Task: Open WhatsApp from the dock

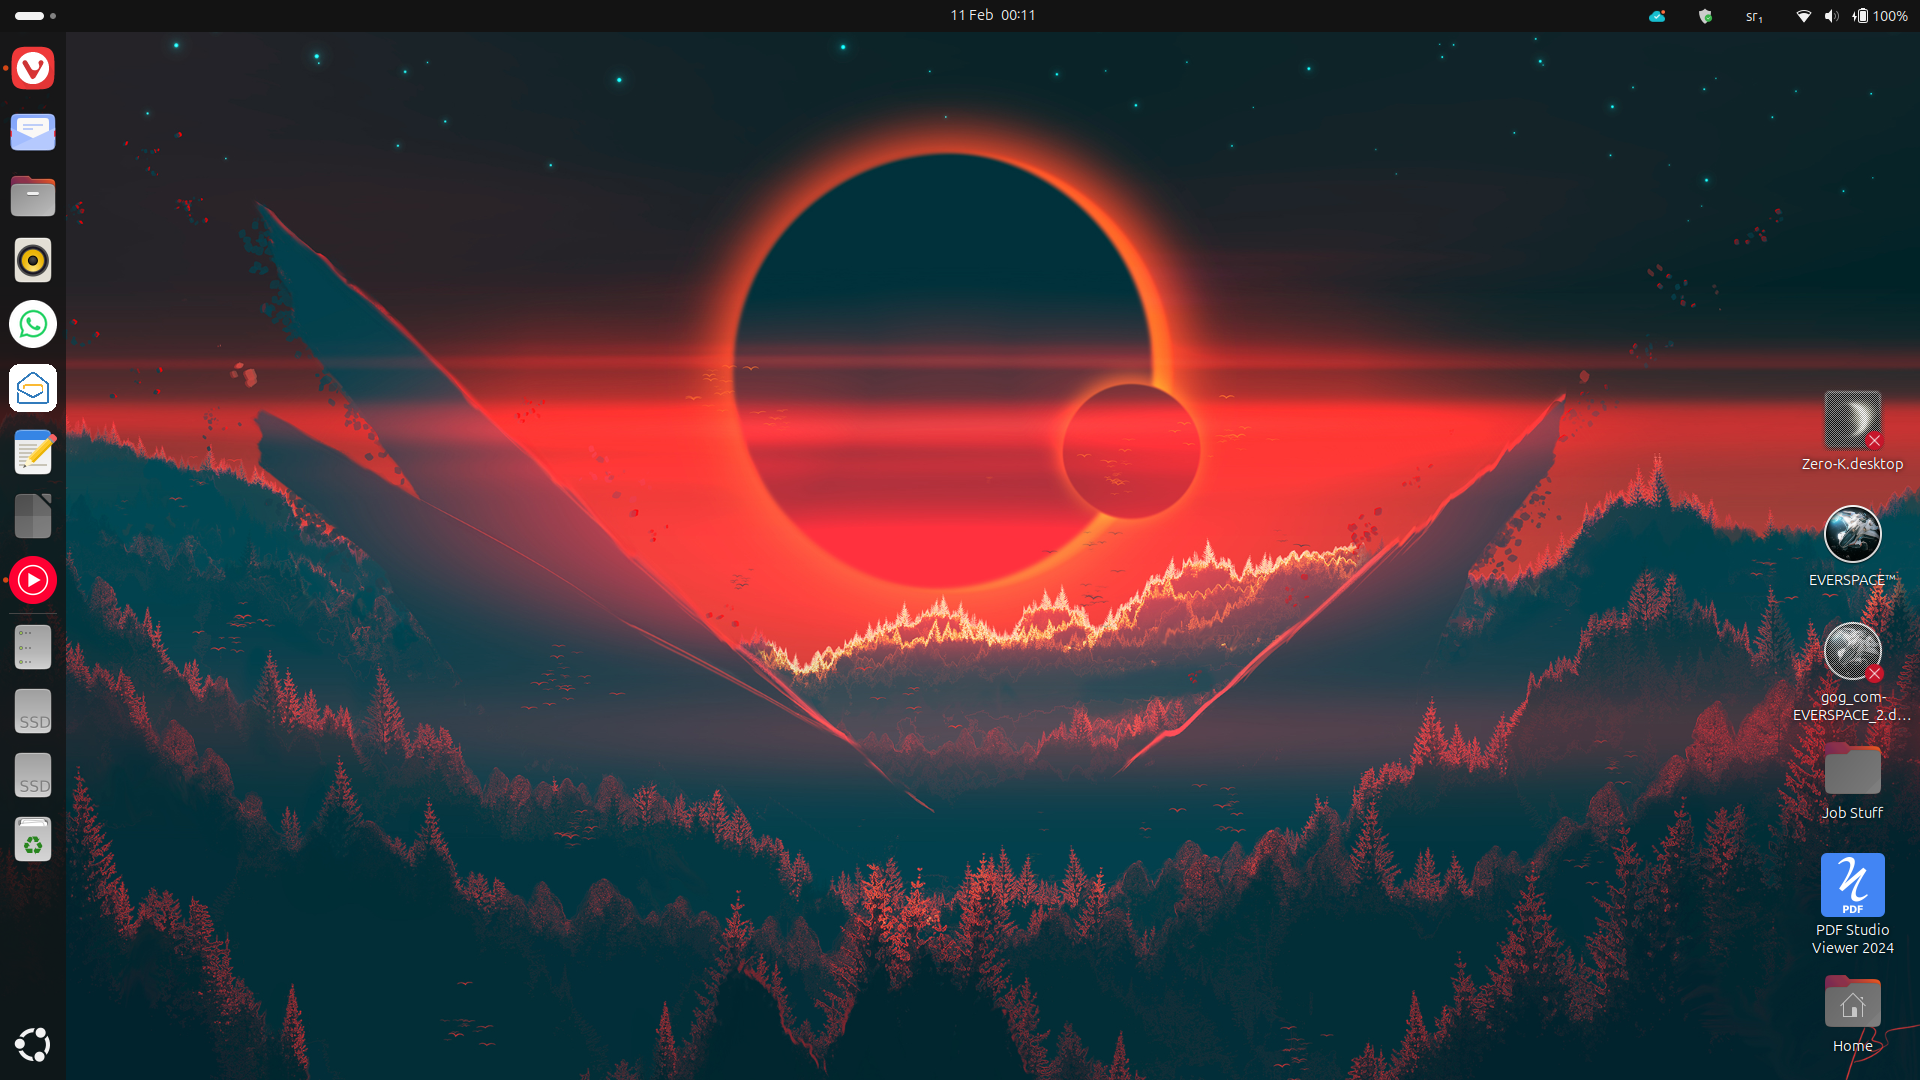Action: (33, 325)
